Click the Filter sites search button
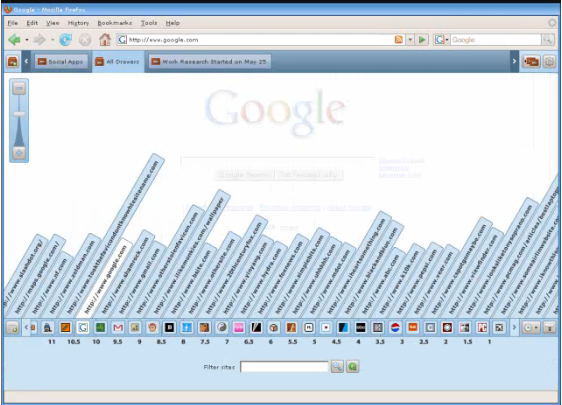Image resolution: width=562 pixels, height=405 pixels. pyautogui.click(x=337, y=366)
